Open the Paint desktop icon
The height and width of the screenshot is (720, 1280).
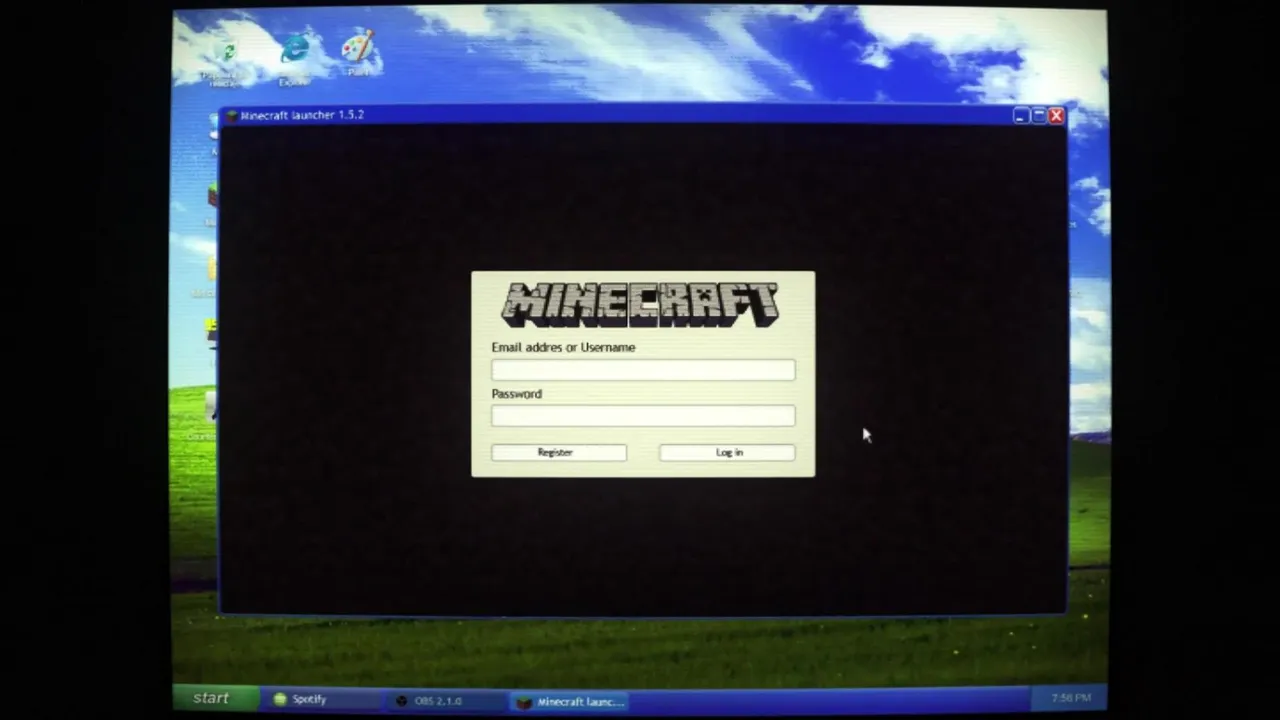[358, 54]
